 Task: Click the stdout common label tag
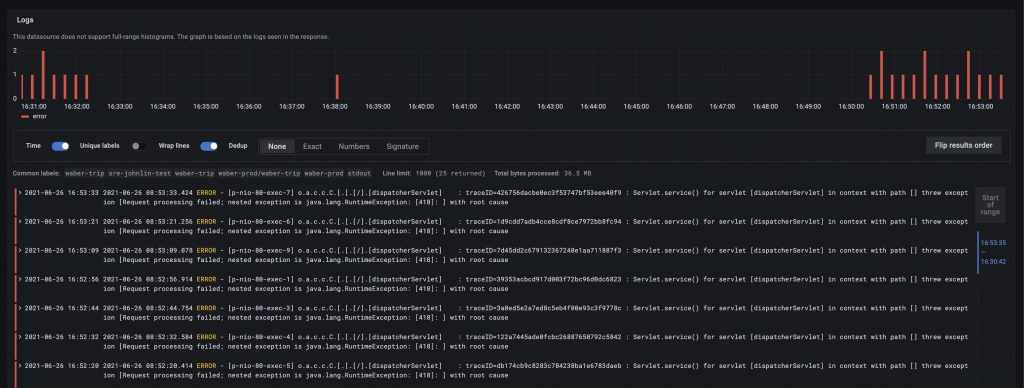[359, 174]
